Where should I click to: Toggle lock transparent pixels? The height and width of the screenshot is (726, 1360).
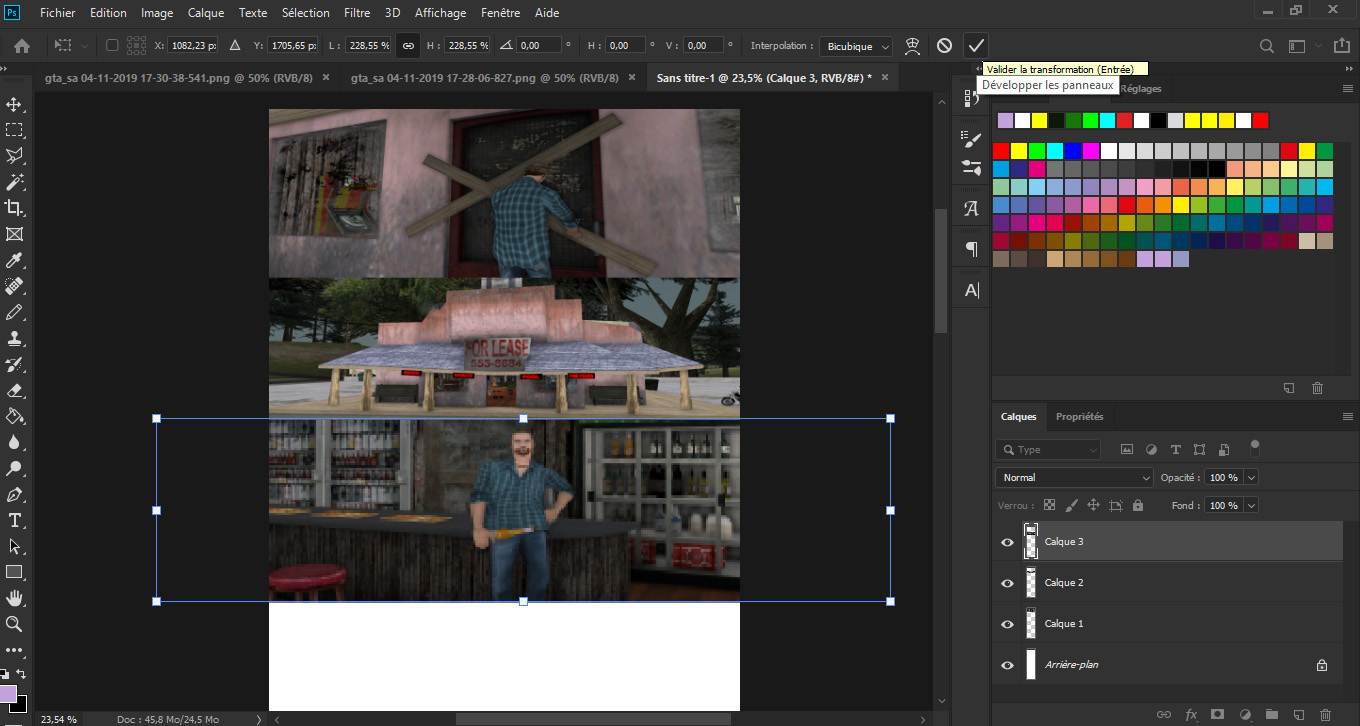pos(1049,506)
